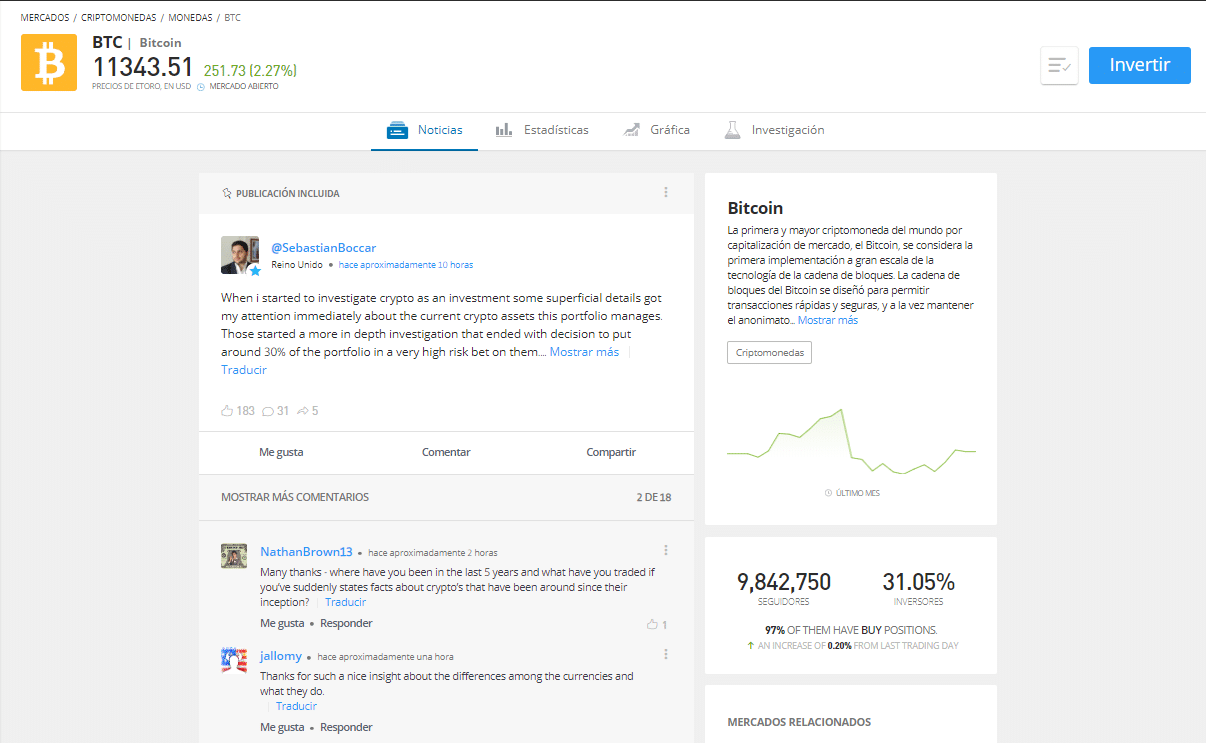Switch to the Noticias tab
Viewport: 1206px width, 743px height.
tap(424, 130)
